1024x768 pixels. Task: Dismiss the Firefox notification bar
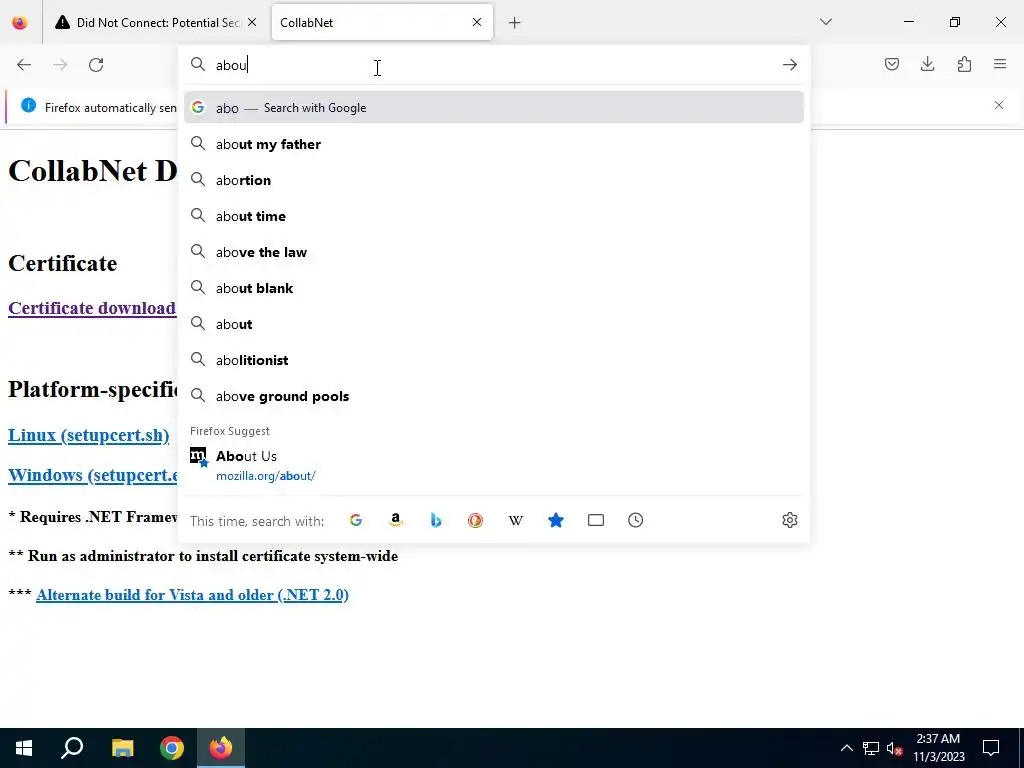[x=999, y=105]
